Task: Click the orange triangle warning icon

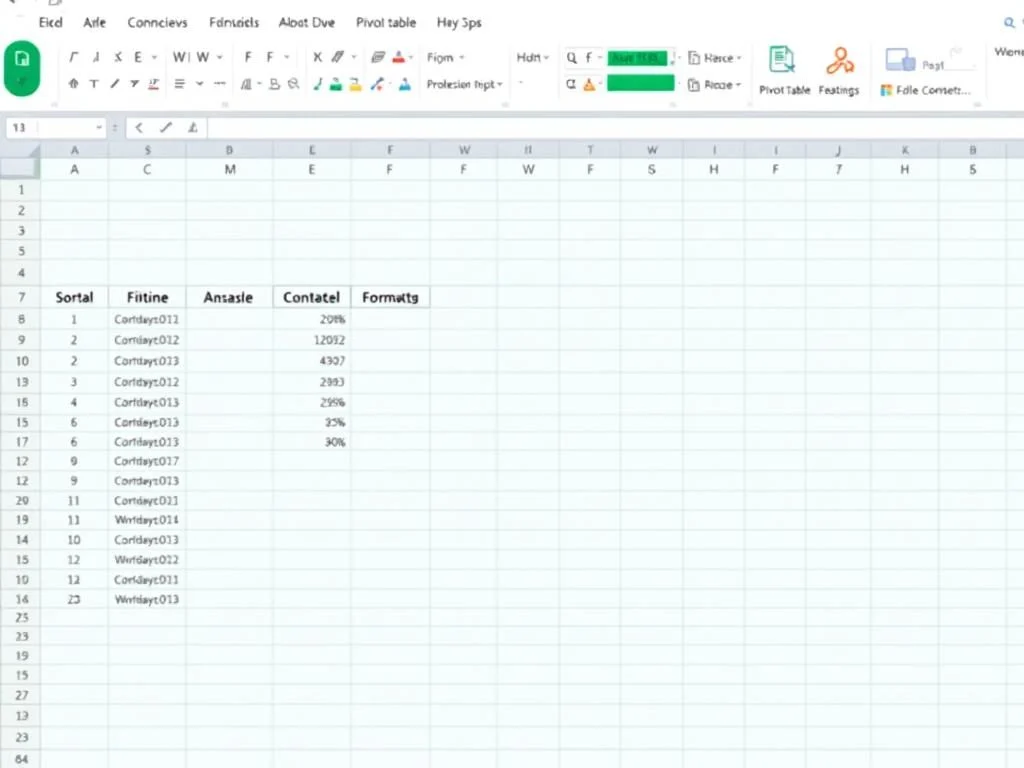Action: 589,84
